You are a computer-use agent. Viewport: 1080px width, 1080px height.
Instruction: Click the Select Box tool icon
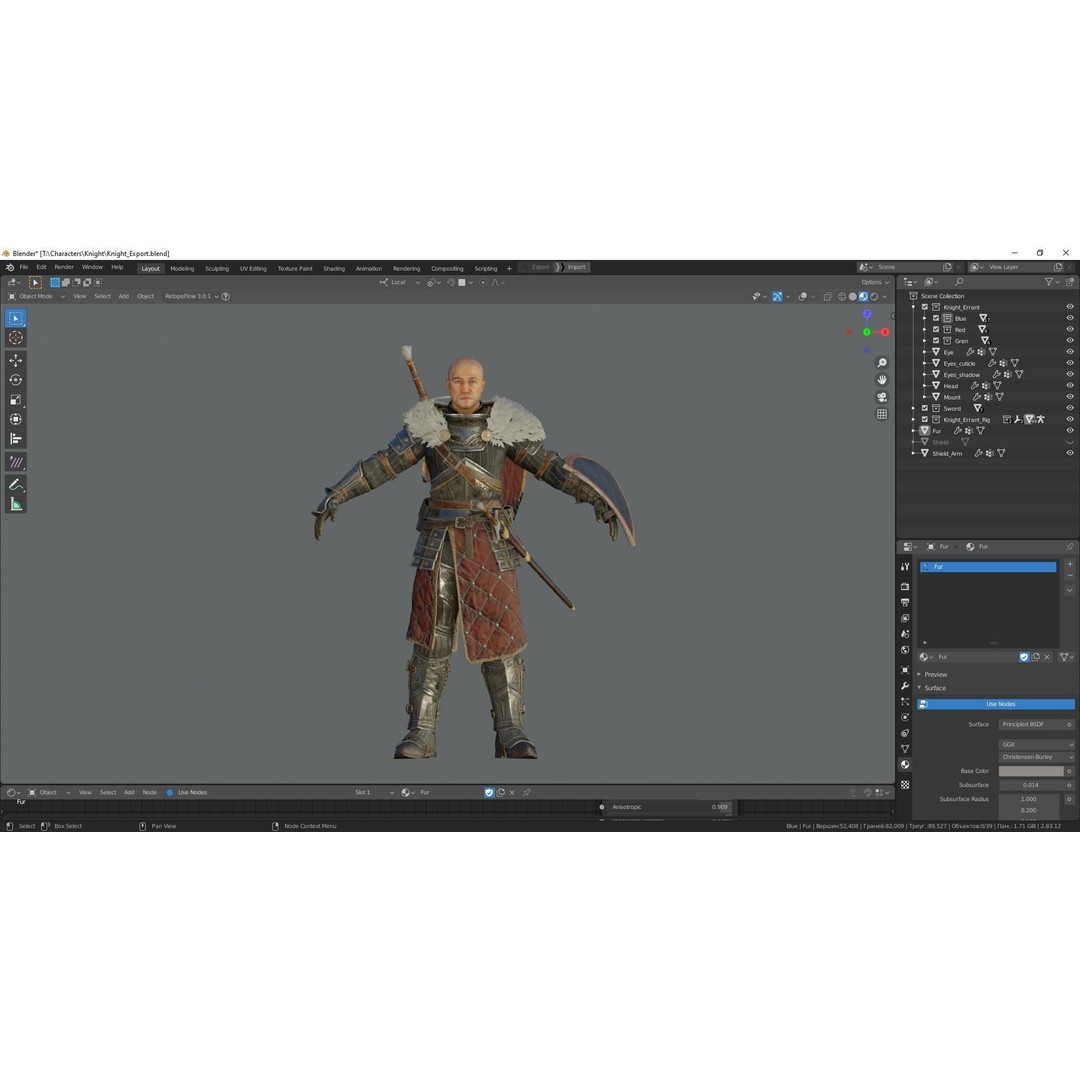pyautogui.click(x=15, y=318)
